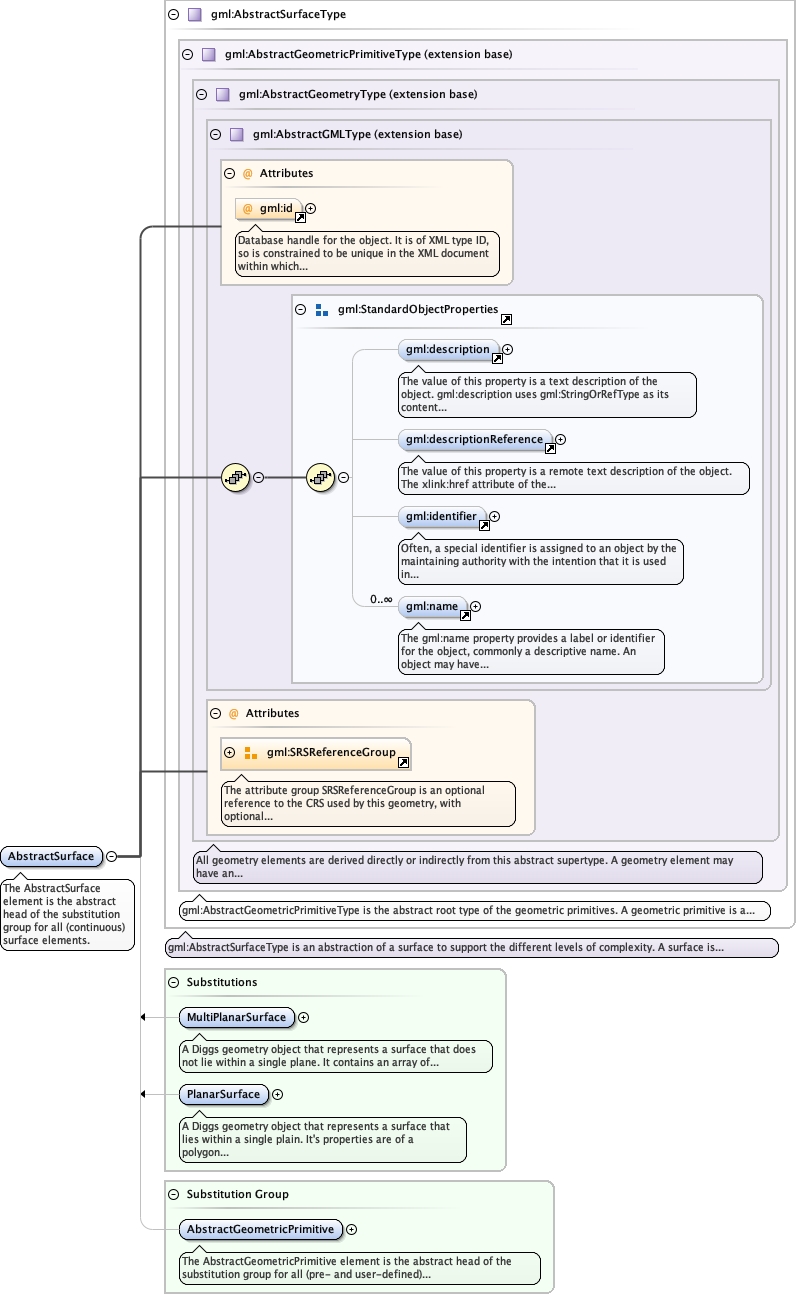797x1295 pixels.
Task: Select the AbstractSurface root element
Action: [x=52, y=856]
